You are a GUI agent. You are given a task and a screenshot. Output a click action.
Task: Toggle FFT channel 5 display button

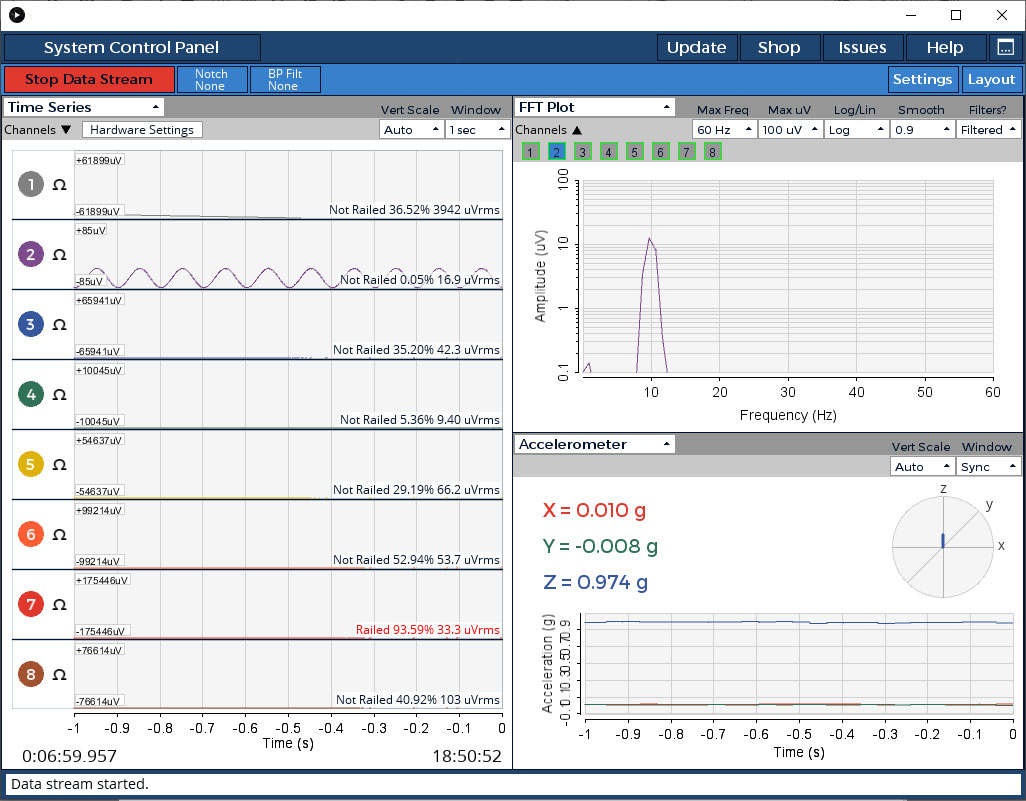point(634,152)
